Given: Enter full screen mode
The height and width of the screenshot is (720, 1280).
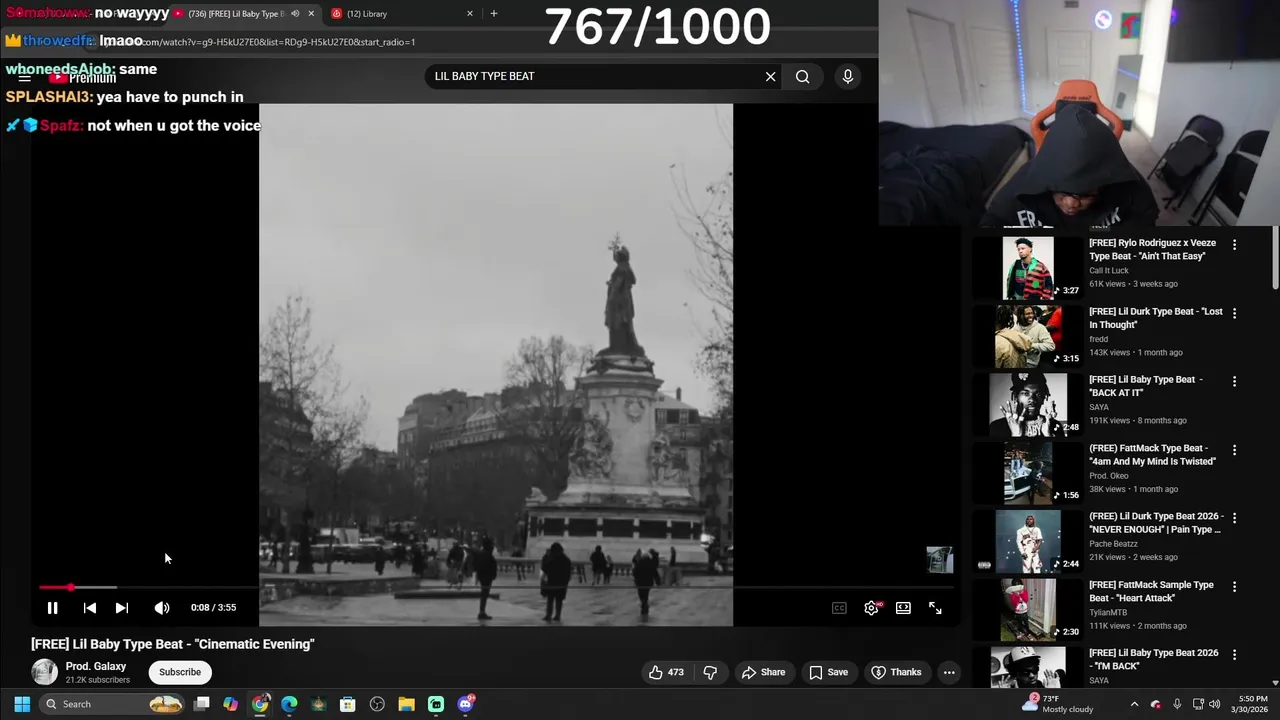Looking at the screenshot, I should pos(935,607).
